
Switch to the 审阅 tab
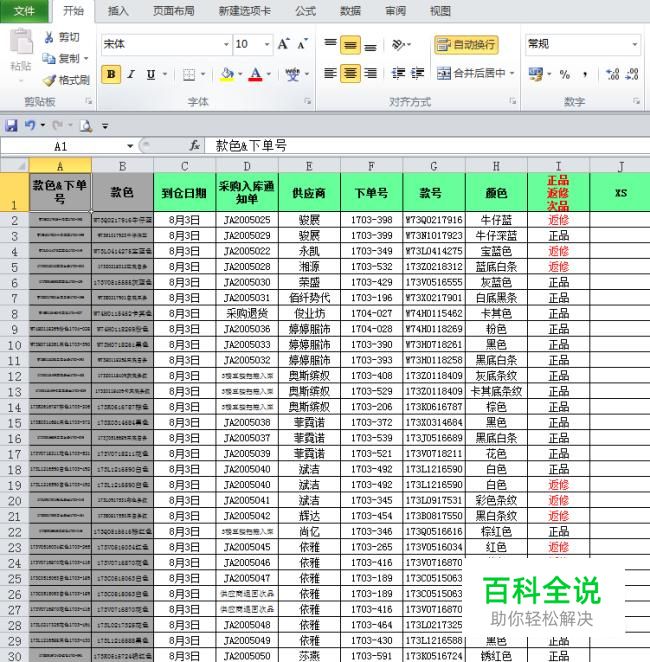pyautogui.click(x=395, y=11)
